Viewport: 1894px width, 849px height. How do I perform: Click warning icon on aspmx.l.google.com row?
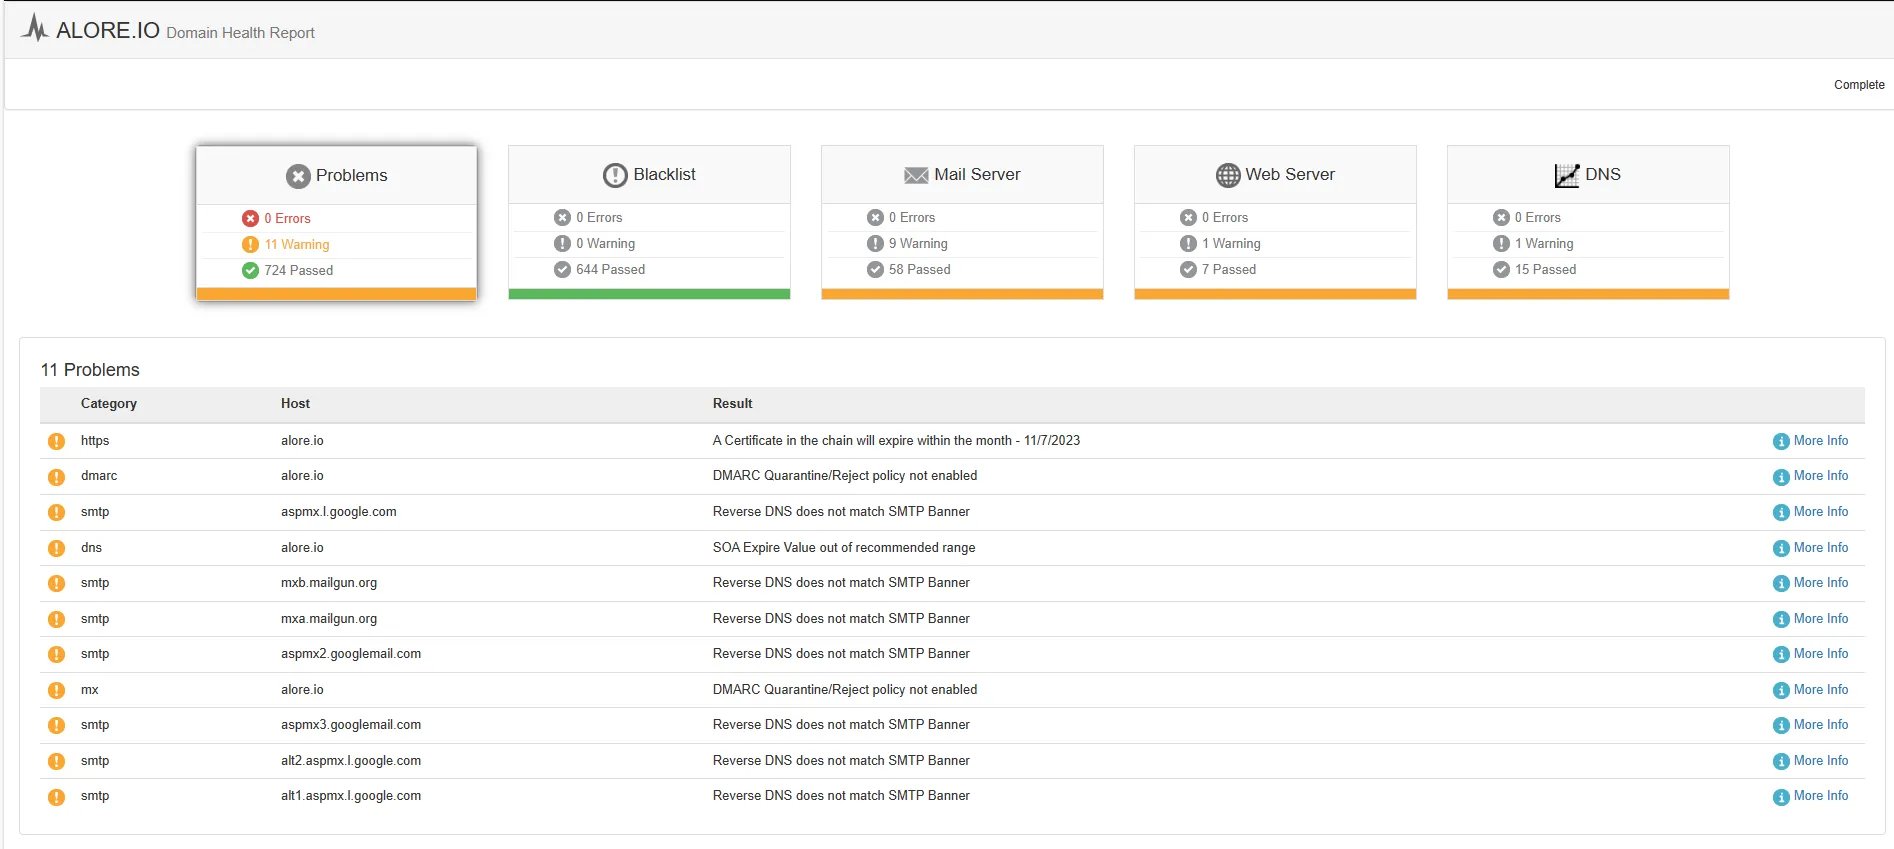click(57, 512)
